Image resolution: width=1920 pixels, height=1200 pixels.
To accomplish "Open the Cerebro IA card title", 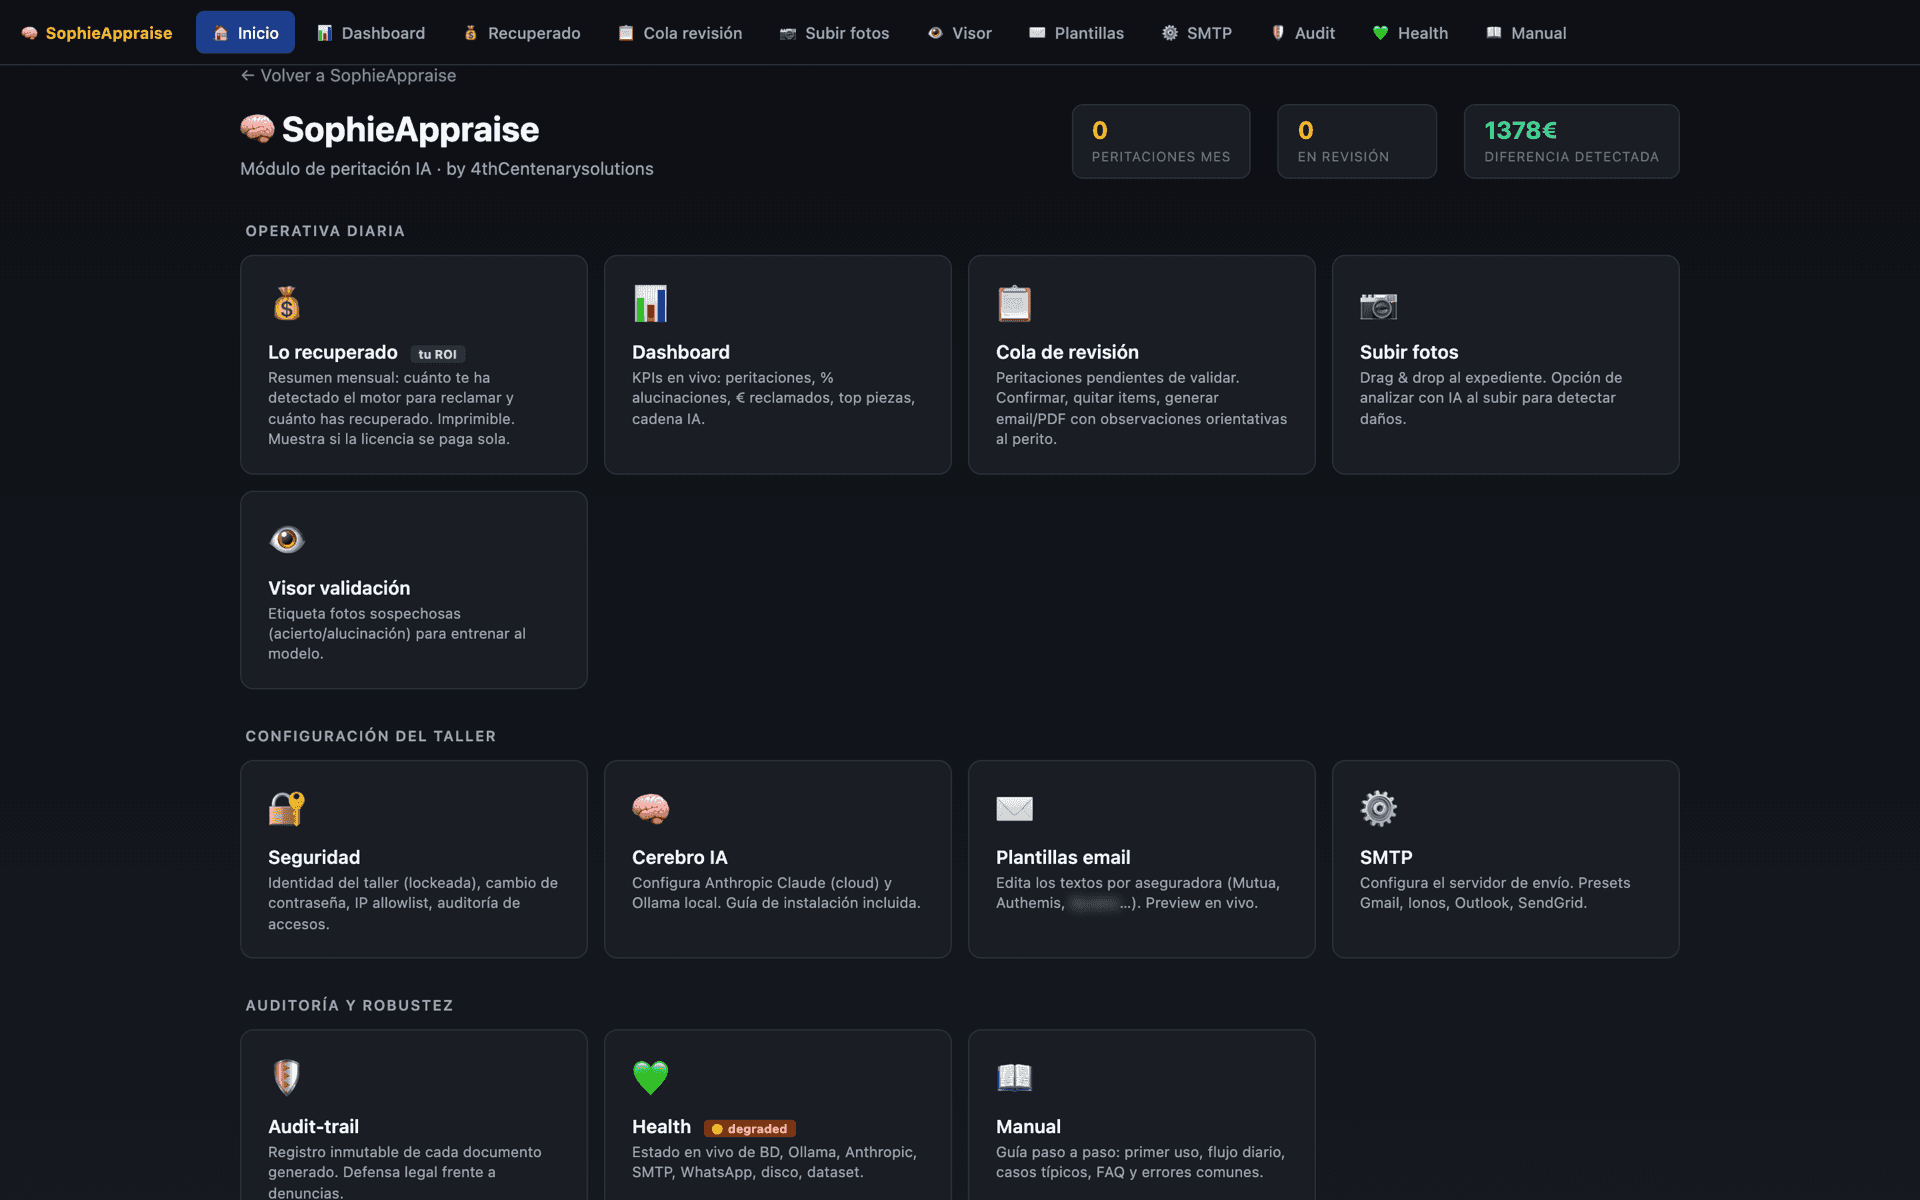I will click(x=680, y=857).
